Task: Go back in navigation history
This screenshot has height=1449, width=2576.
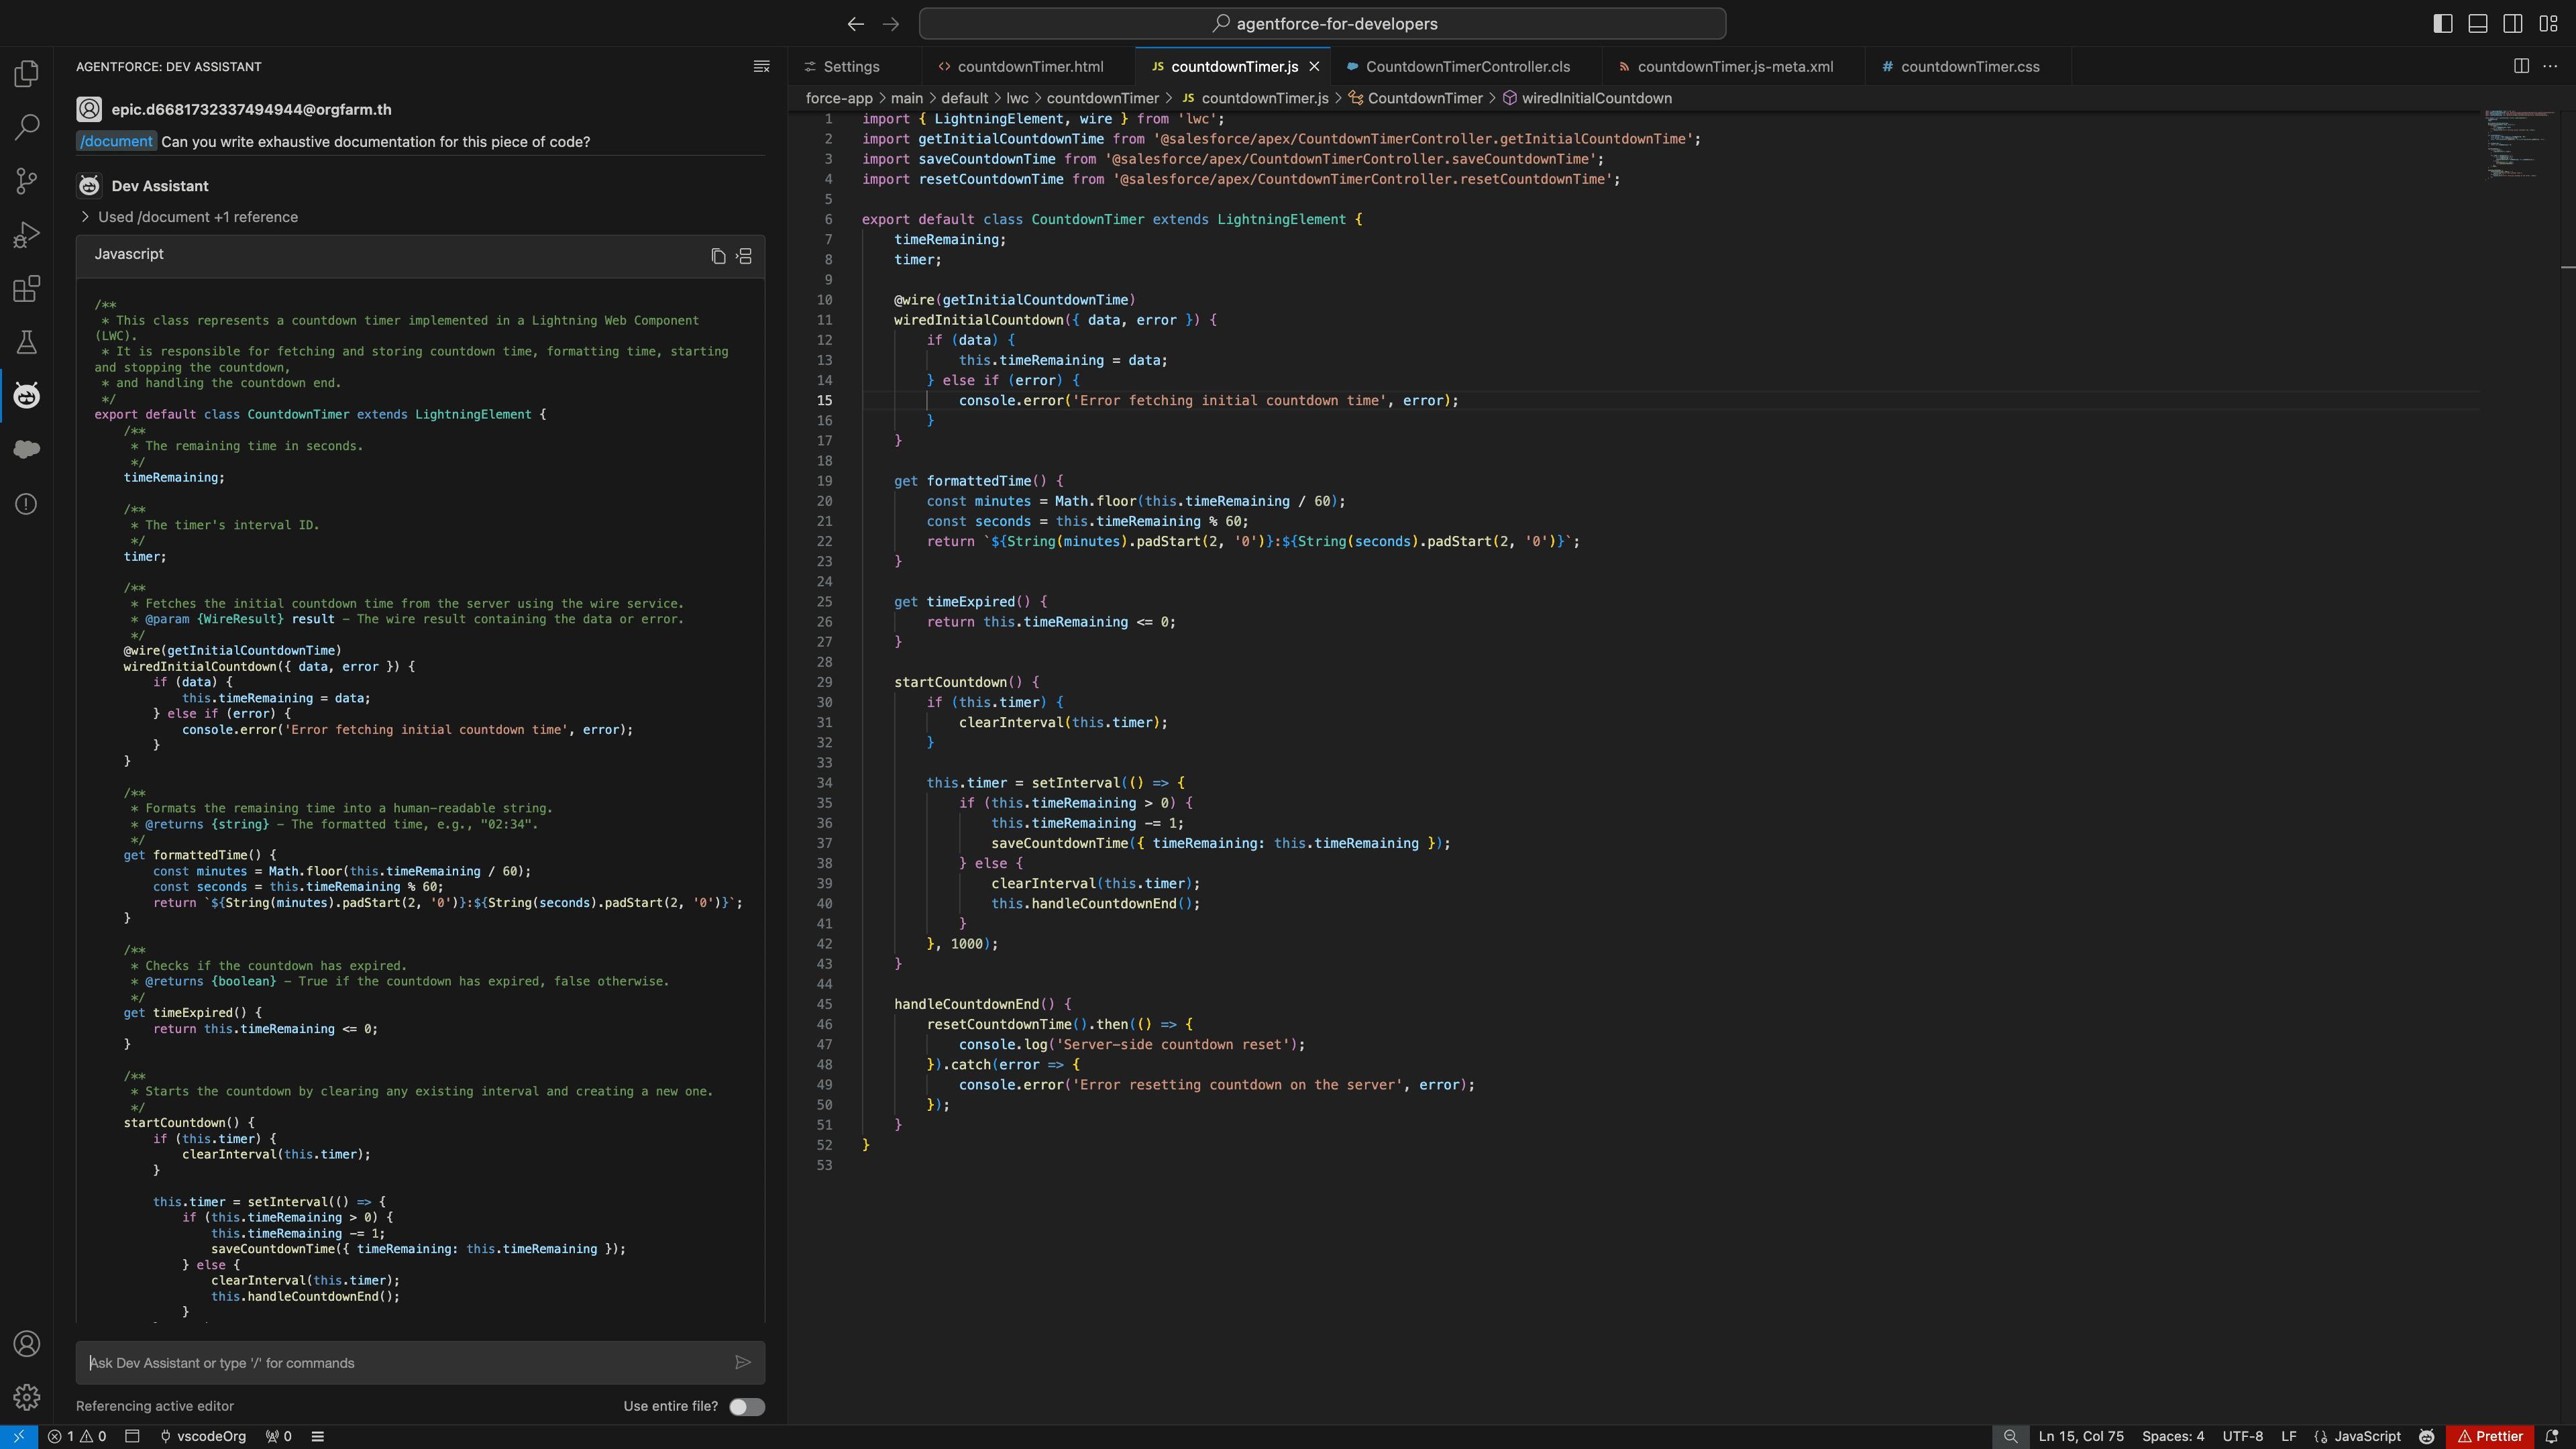Action: click(x=856, y=24)
